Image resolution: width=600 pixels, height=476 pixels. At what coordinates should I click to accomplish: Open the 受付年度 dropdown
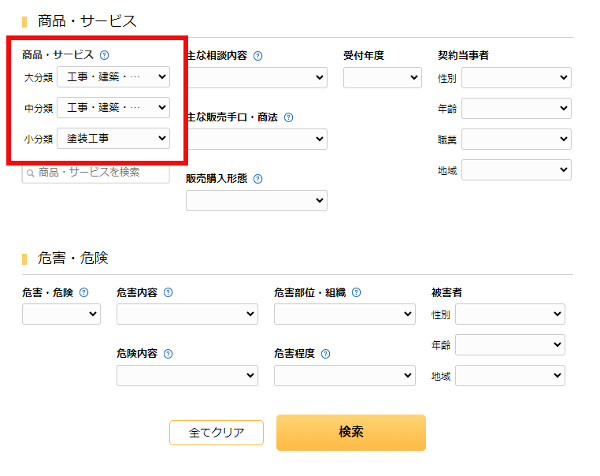pyautogui.click(x=382, y=77)
